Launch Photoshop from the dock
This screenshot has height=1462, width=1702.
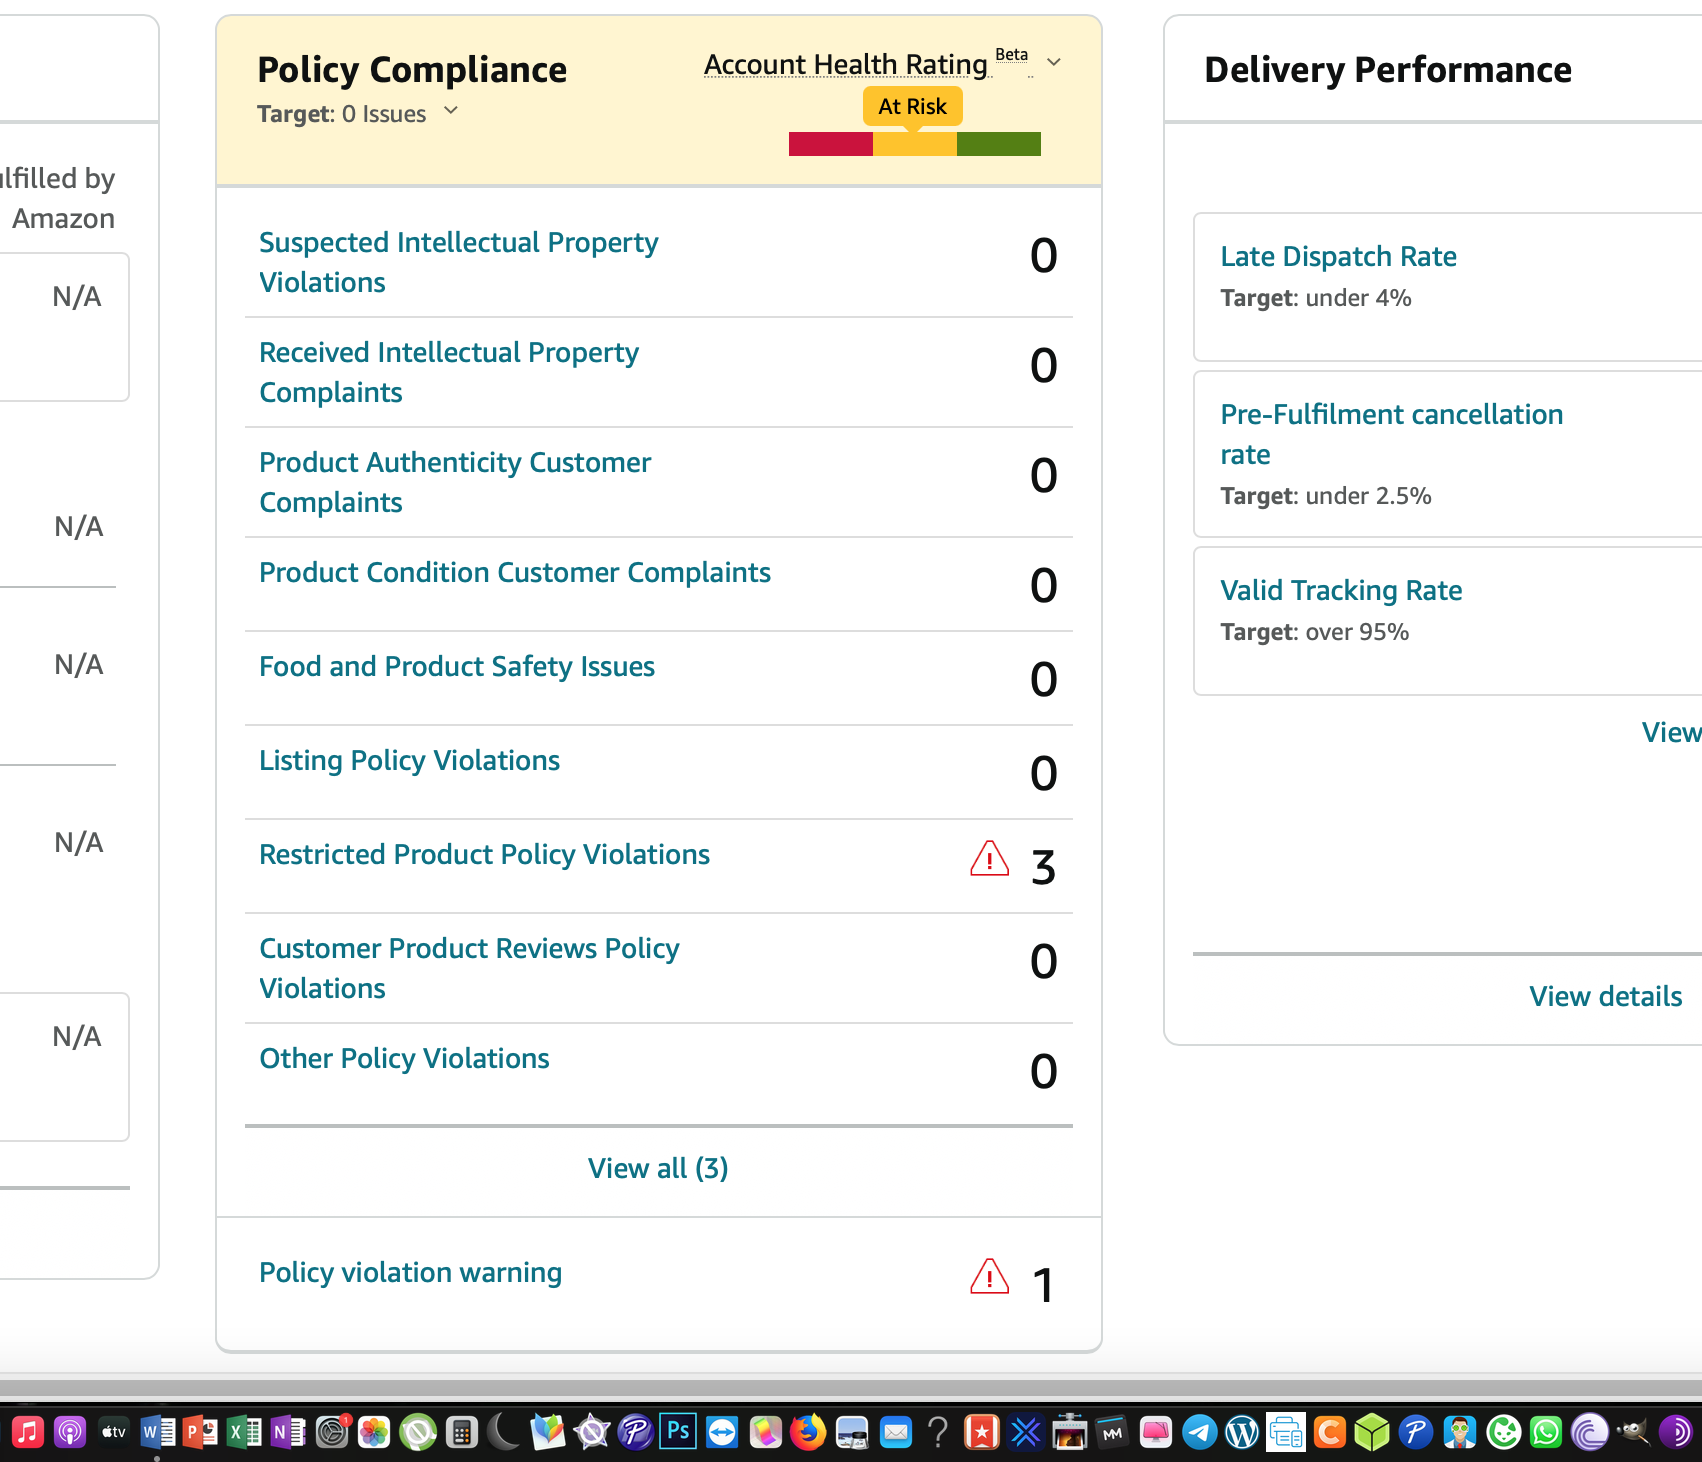[x=678, y=1431]
